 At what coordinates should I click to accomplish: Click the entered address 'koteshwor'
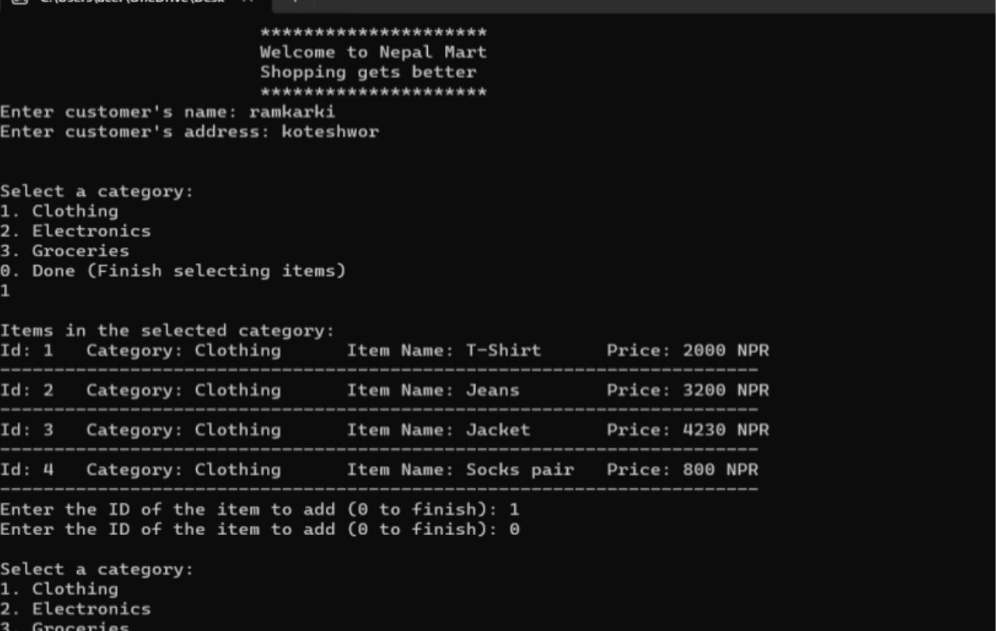(x=330, y=132)
